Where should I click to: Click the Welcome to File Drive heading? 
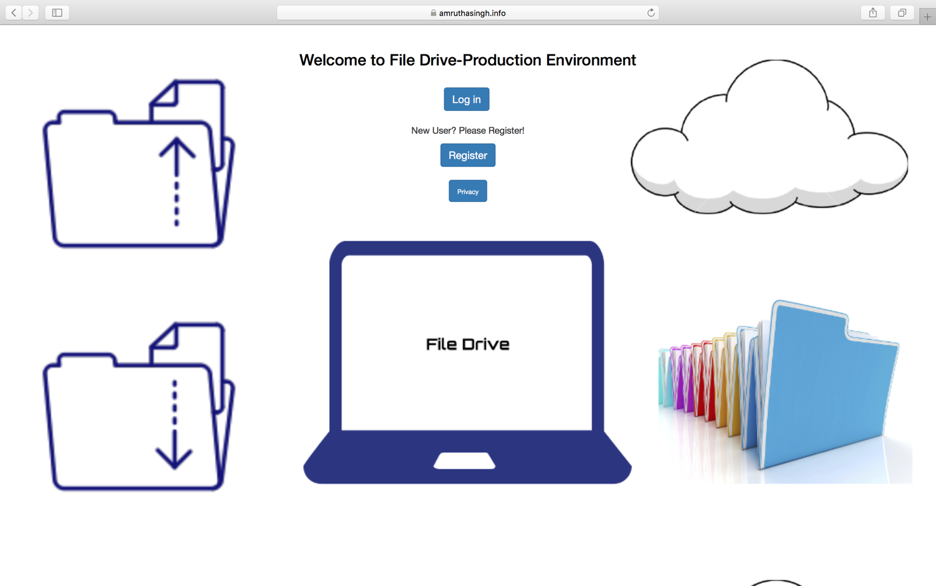(467, 60)
